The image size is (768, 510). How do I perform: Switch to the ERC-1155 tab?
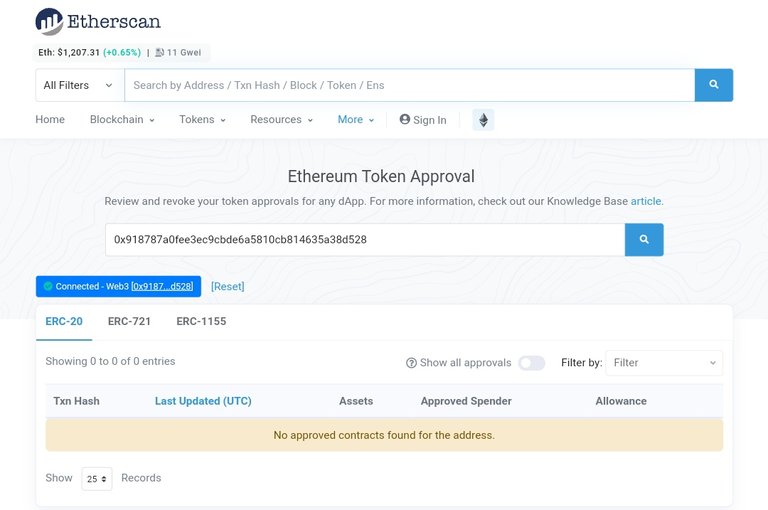point(201,321)
